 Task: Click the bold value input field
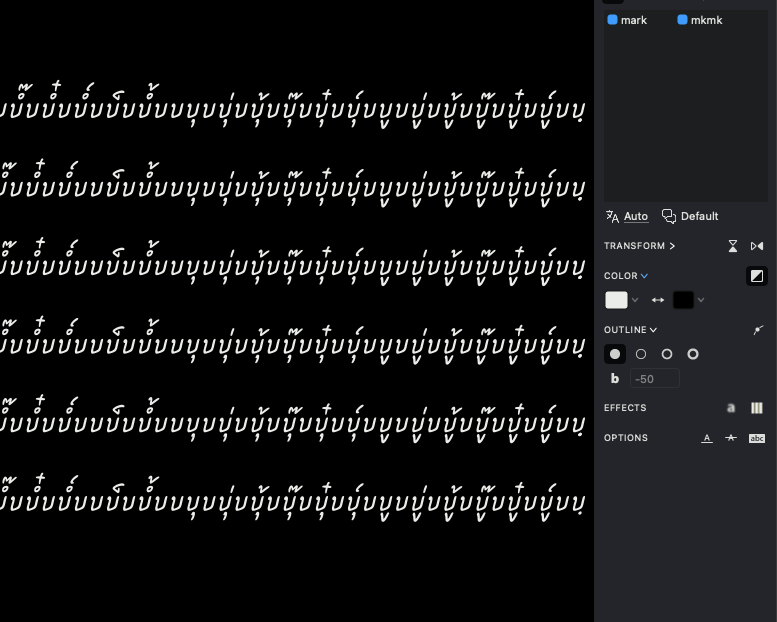click(x=654, y=379)
